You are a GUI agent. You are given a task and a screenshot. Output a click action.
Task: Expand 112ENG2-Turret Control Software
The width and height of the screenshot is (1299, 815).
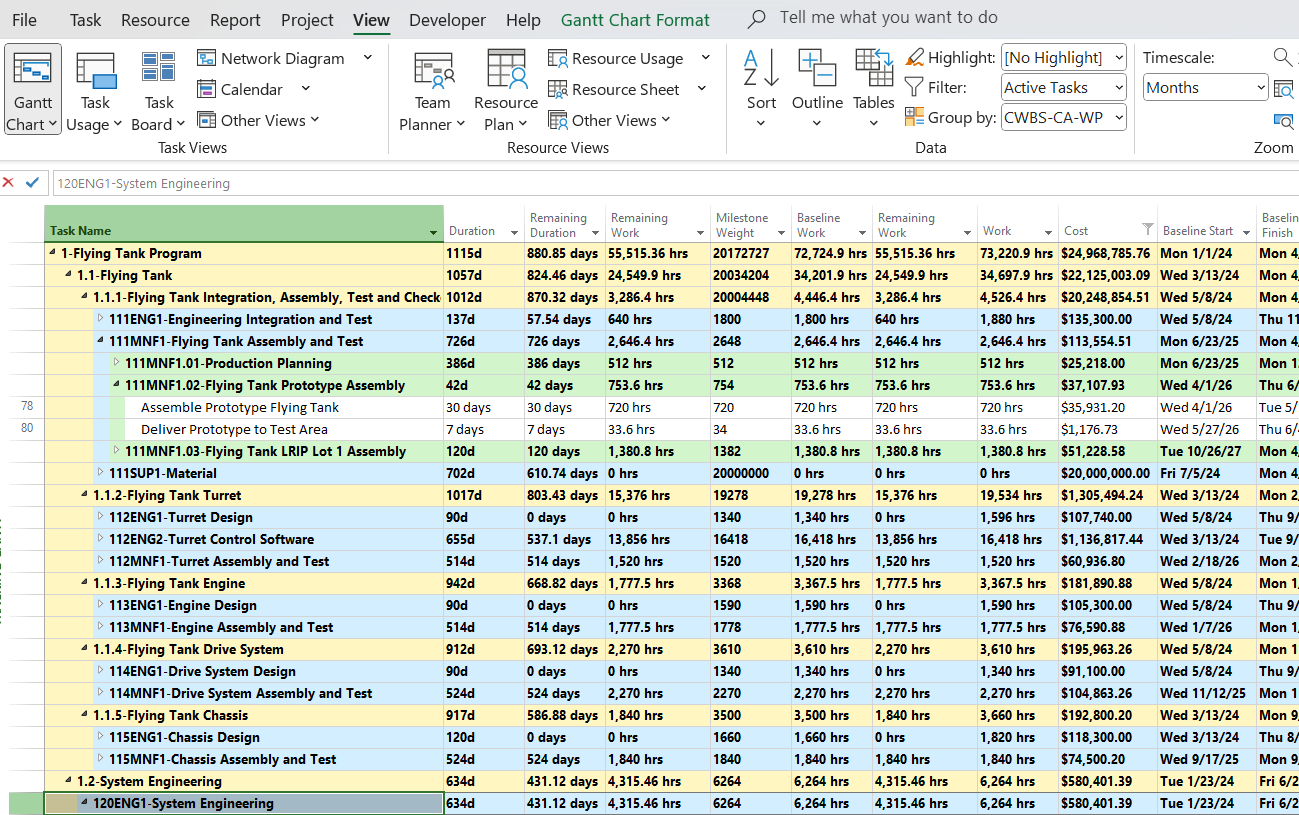[100, 539]
